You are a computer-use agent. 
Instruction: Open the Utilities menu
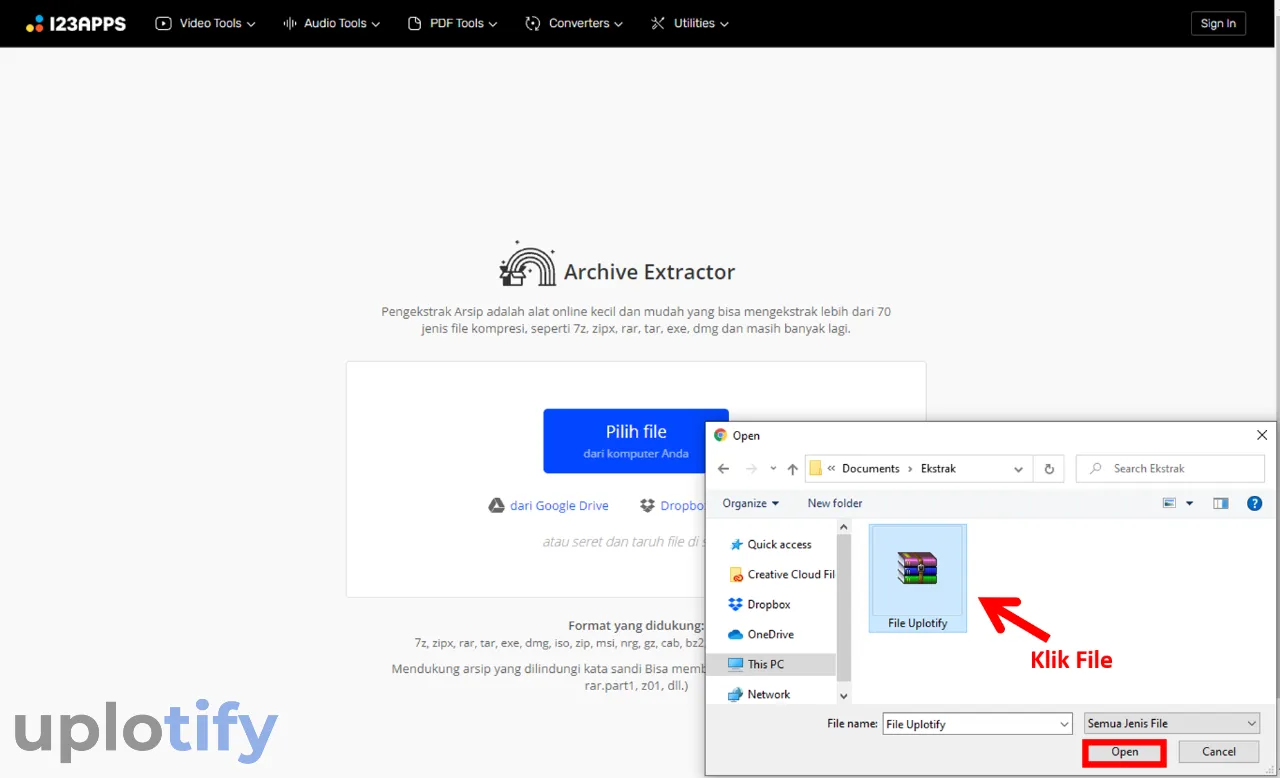click(689, 23)
